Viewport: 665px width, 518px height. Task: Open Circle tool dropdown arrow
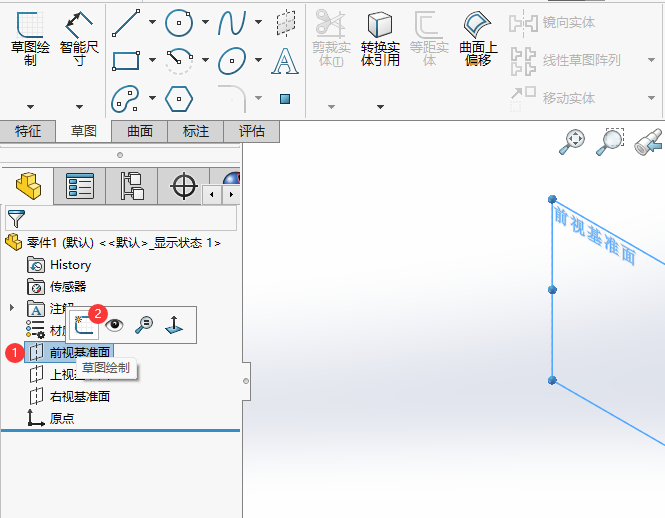205,22
